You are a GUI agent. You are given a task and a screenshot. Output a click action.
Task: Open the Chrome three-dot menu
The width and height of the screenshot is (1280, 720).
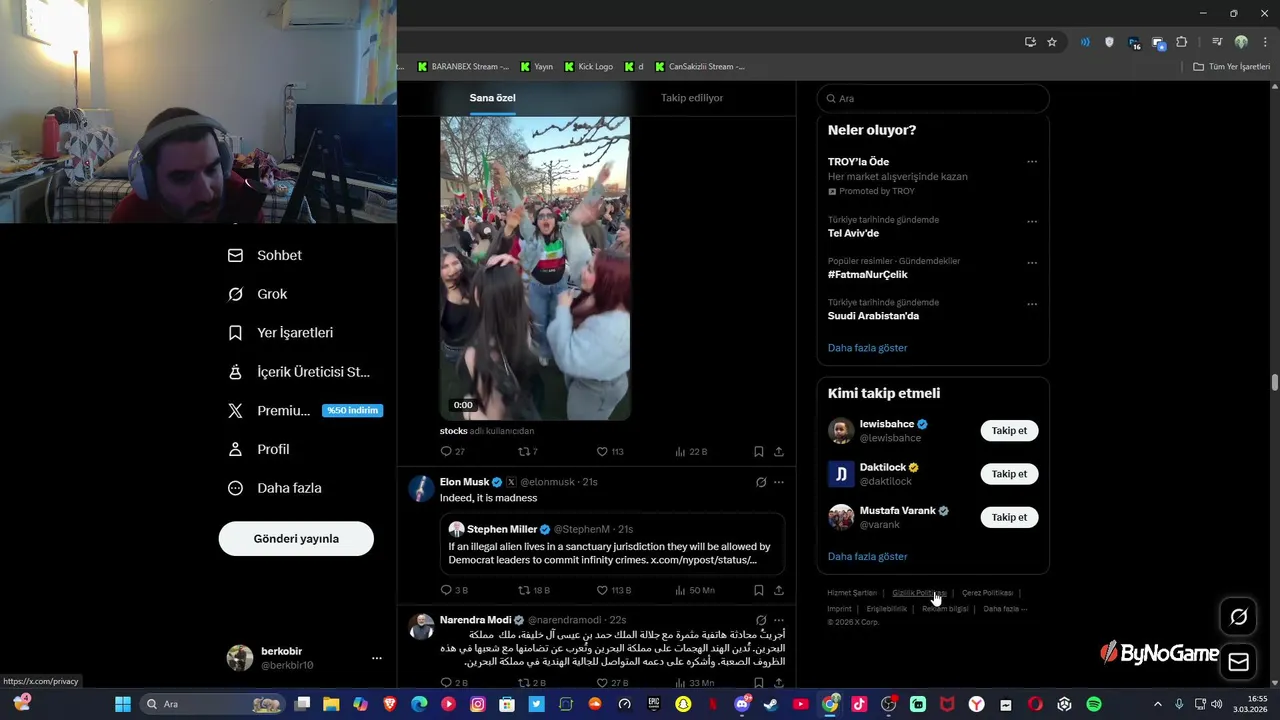tap(1265, 42)
